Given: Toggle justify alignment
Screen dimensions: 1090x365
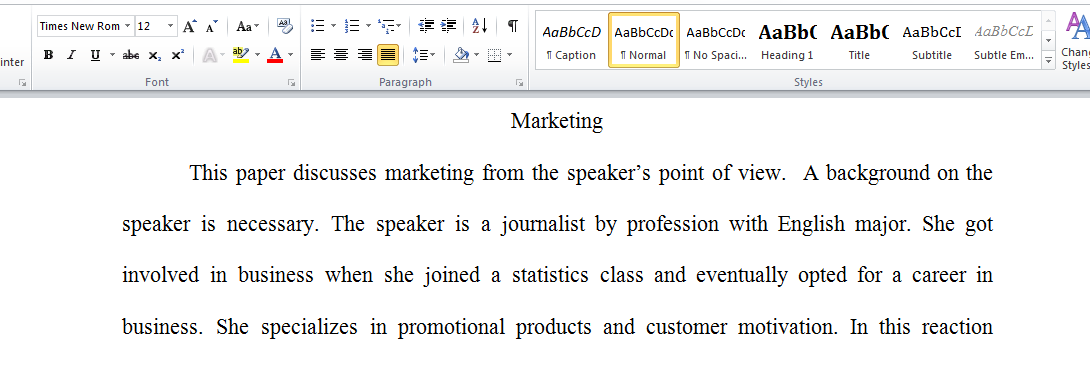Looking at the screenshot, I should 388,54.
